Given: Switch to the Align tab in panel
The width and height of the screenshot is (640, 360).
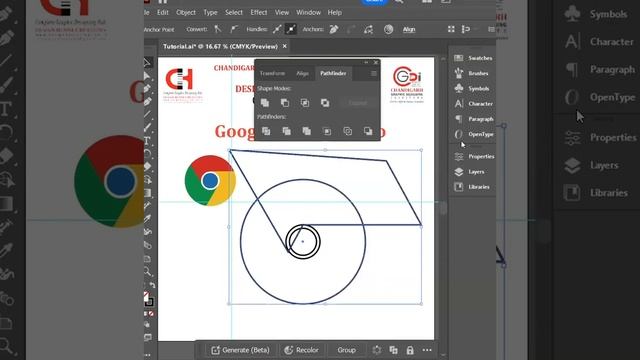Looking at the screenshot, I should [x=302, y=73].
